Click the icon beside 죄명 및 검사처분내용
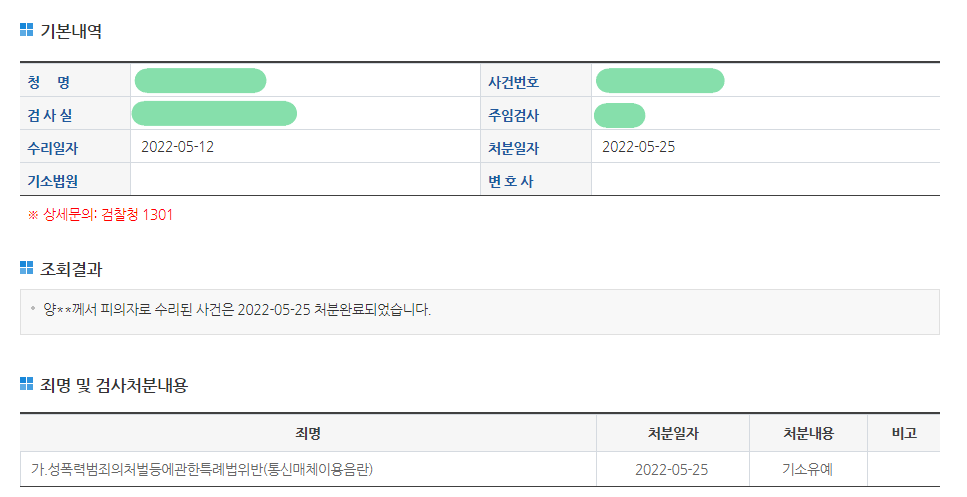This screenshot has height=497, width=967. [x=26, y=384]
